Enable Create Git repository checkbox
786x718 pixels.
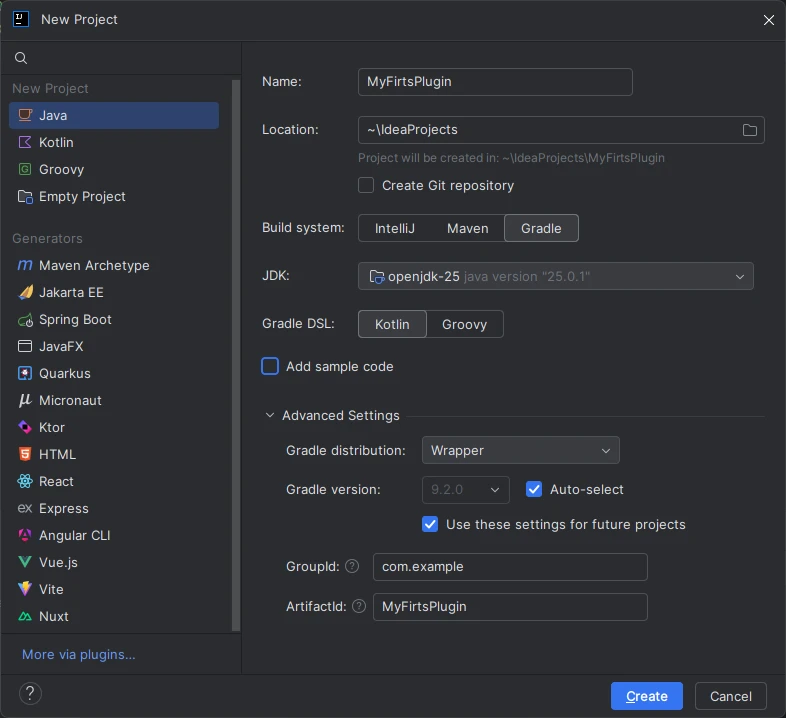(x=366, y=185)
